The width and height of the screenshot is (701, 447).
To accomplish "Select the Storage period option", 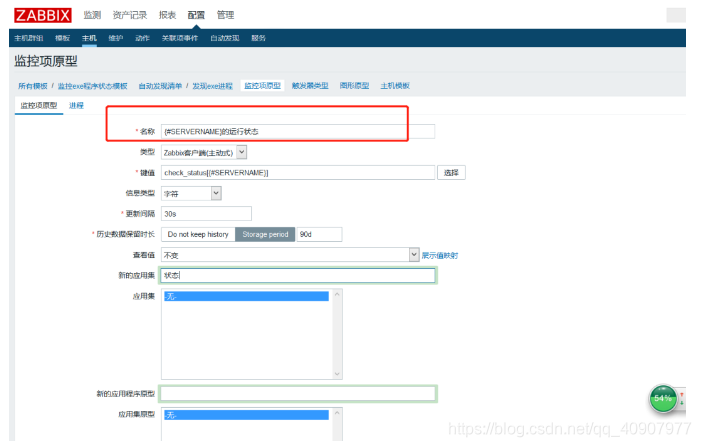I will click(265, 234).
